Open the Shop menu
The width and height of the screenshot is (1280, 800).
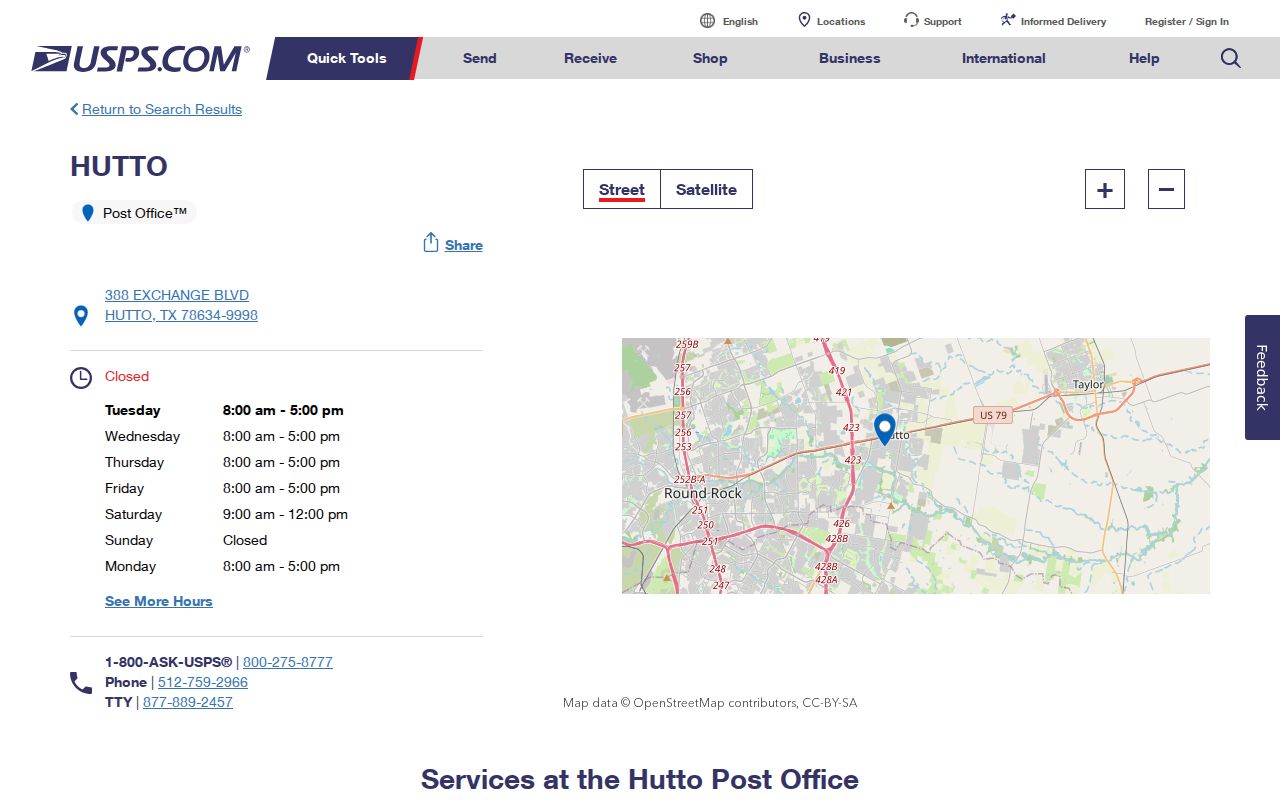click(x=710, y=58)
